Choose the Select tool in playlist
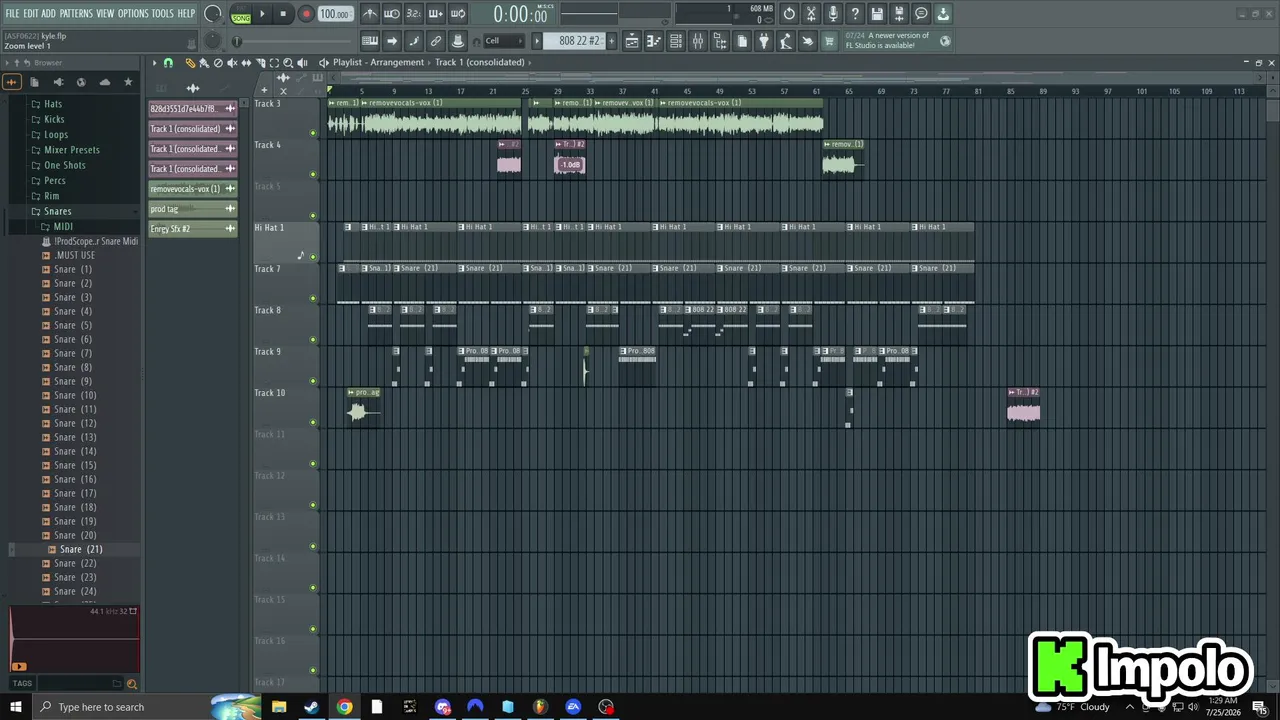This screenshot has width=1280, height=720. click(274, 63)
